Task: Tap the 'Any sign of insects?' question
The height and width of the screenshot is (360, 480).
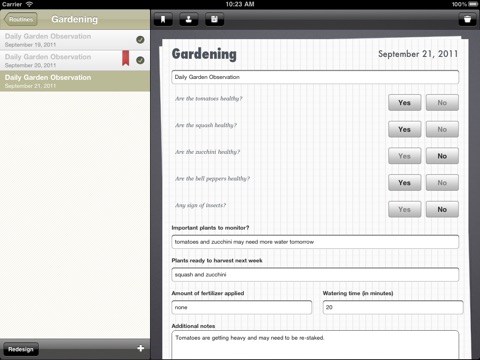Action: click(x=200, y=205)
